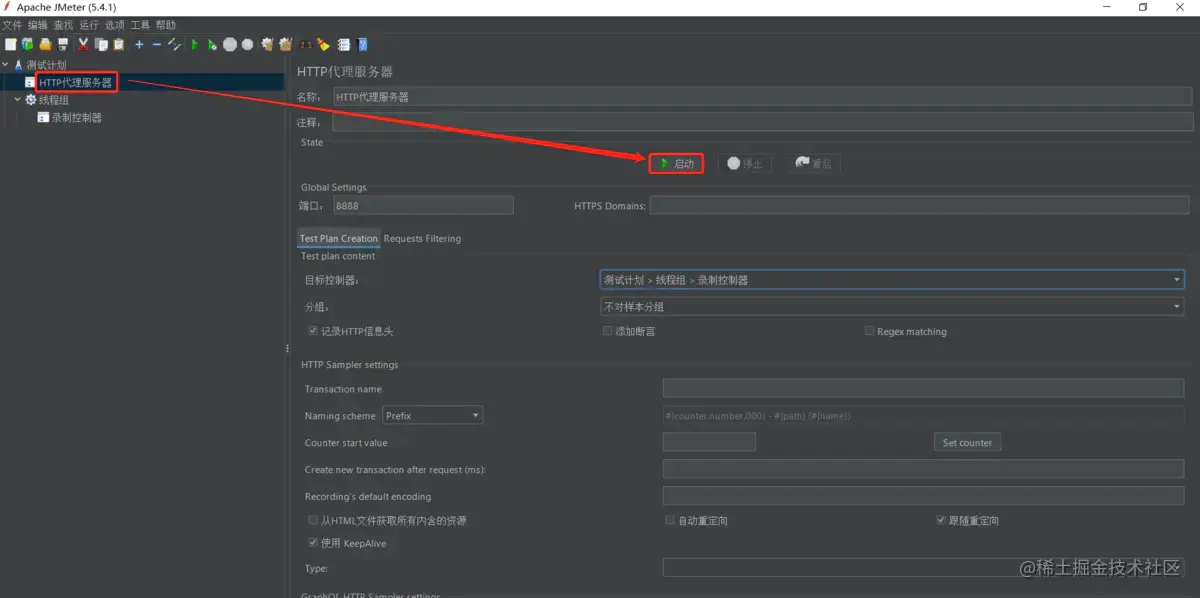Open the Naming scheme Prefix dropdown

coord(433,415)
